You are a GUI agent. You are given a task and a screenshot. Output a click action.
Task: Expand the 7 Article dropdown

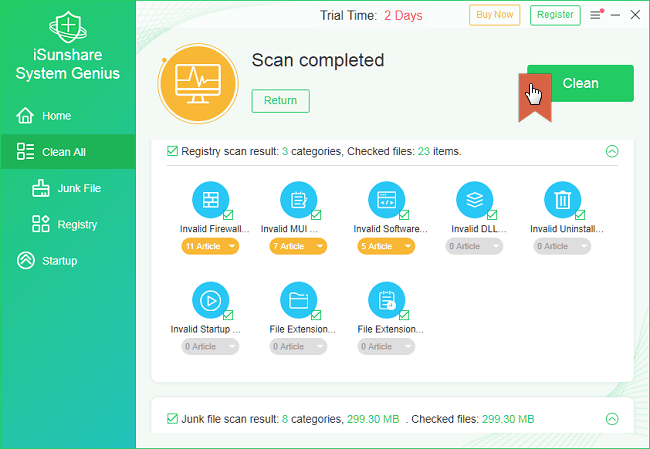pyautogui.click(x=298, y=246)
